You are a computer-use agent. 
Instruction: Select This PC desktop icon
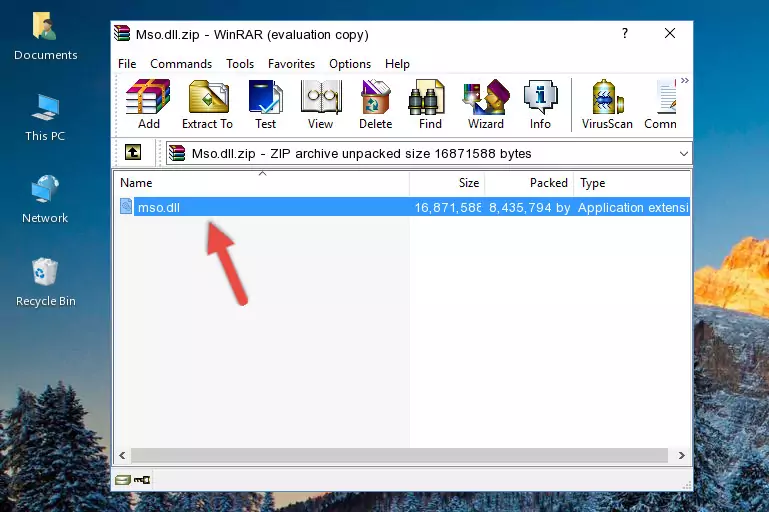[x=45, y=118]
